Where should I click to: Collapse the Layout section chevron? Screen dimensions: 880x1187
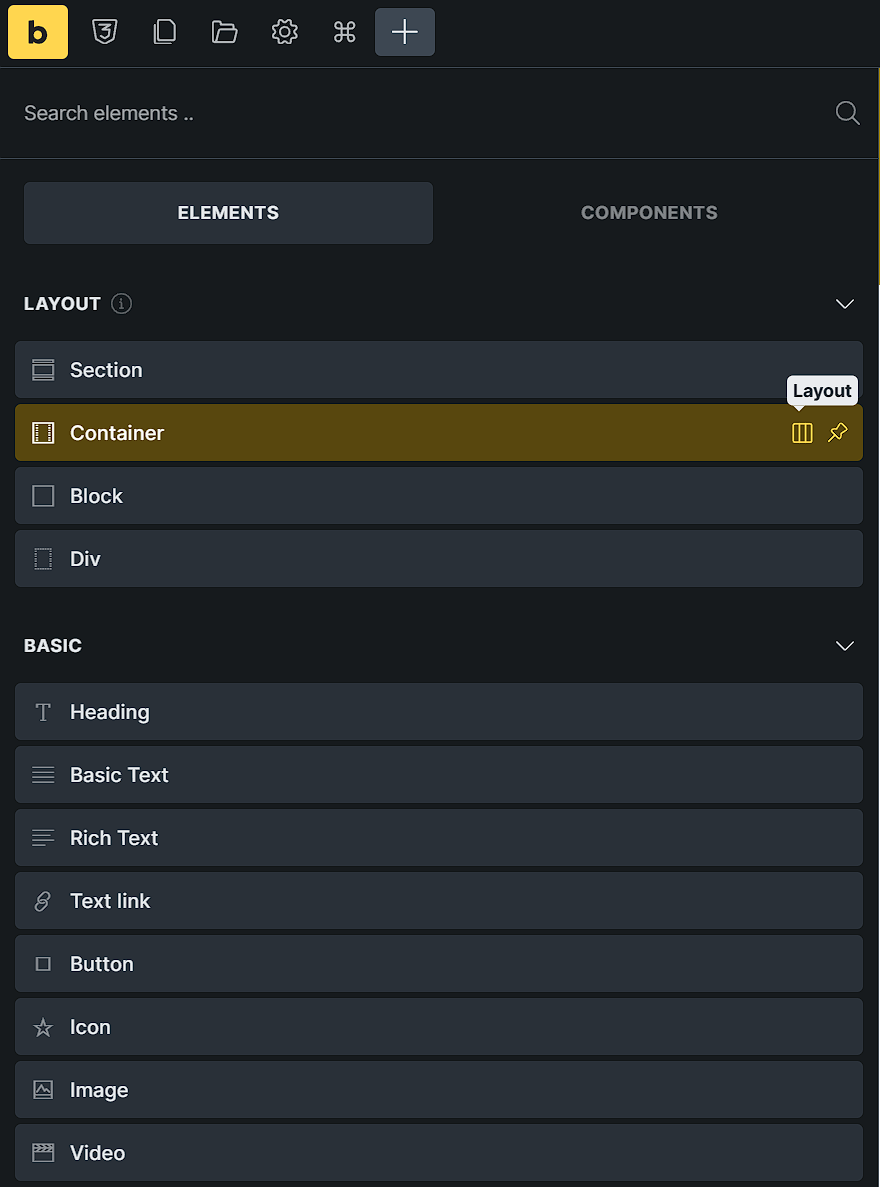point(845,303)
